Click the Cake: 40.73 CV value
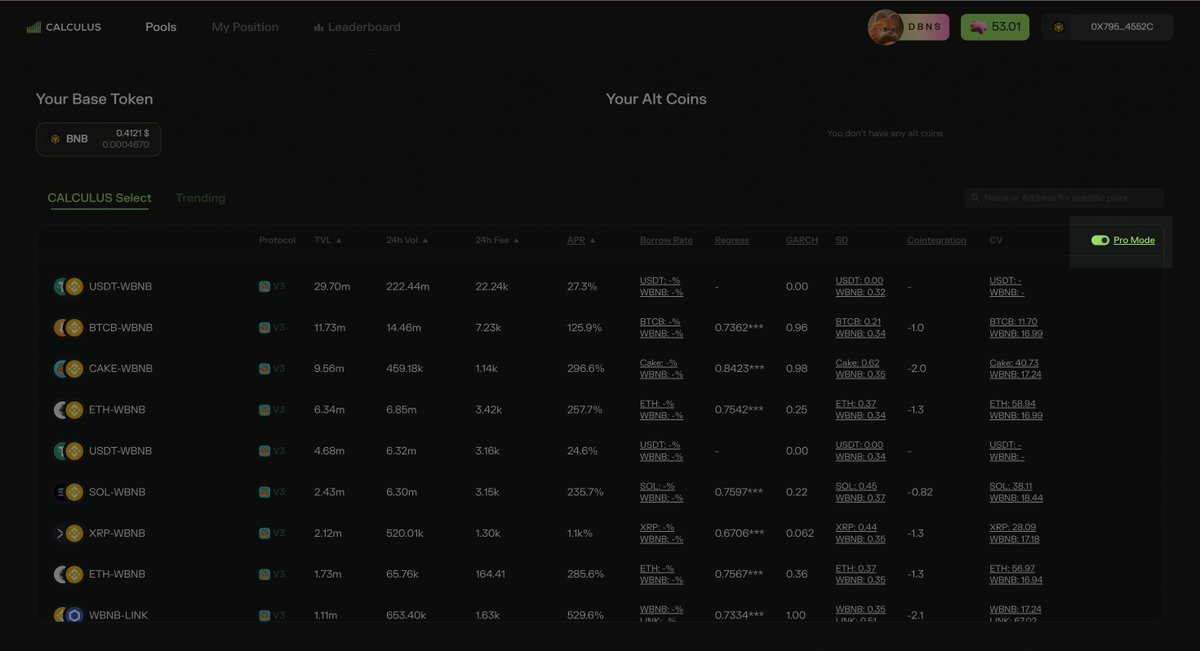This screenshot has width=1200, height=651. [1014, 363]
